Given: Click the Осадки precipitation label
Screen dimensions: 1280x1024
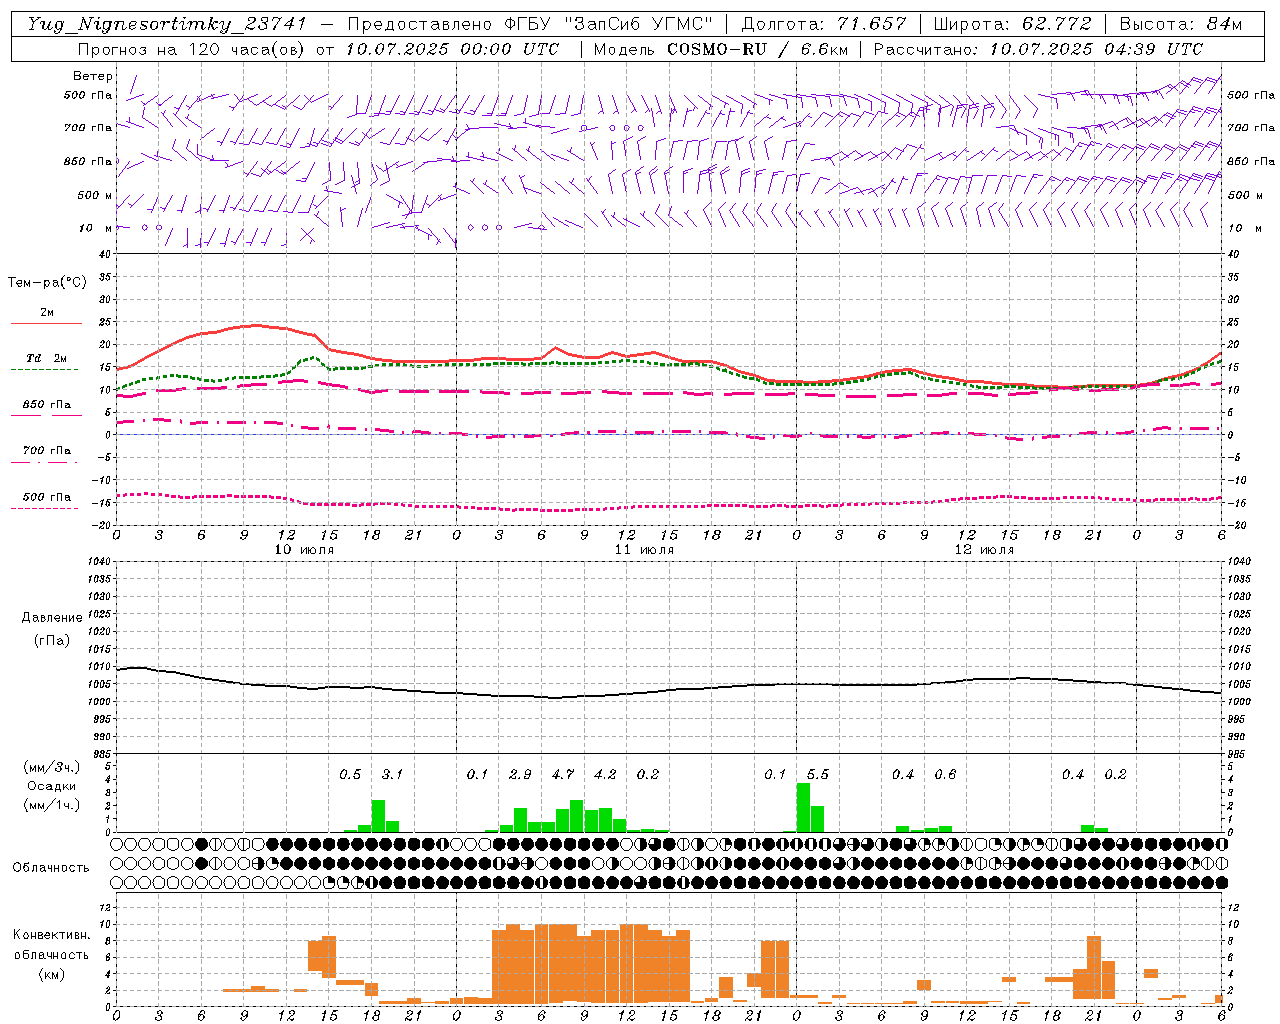Looking at the screenshot, I should 51,786.
